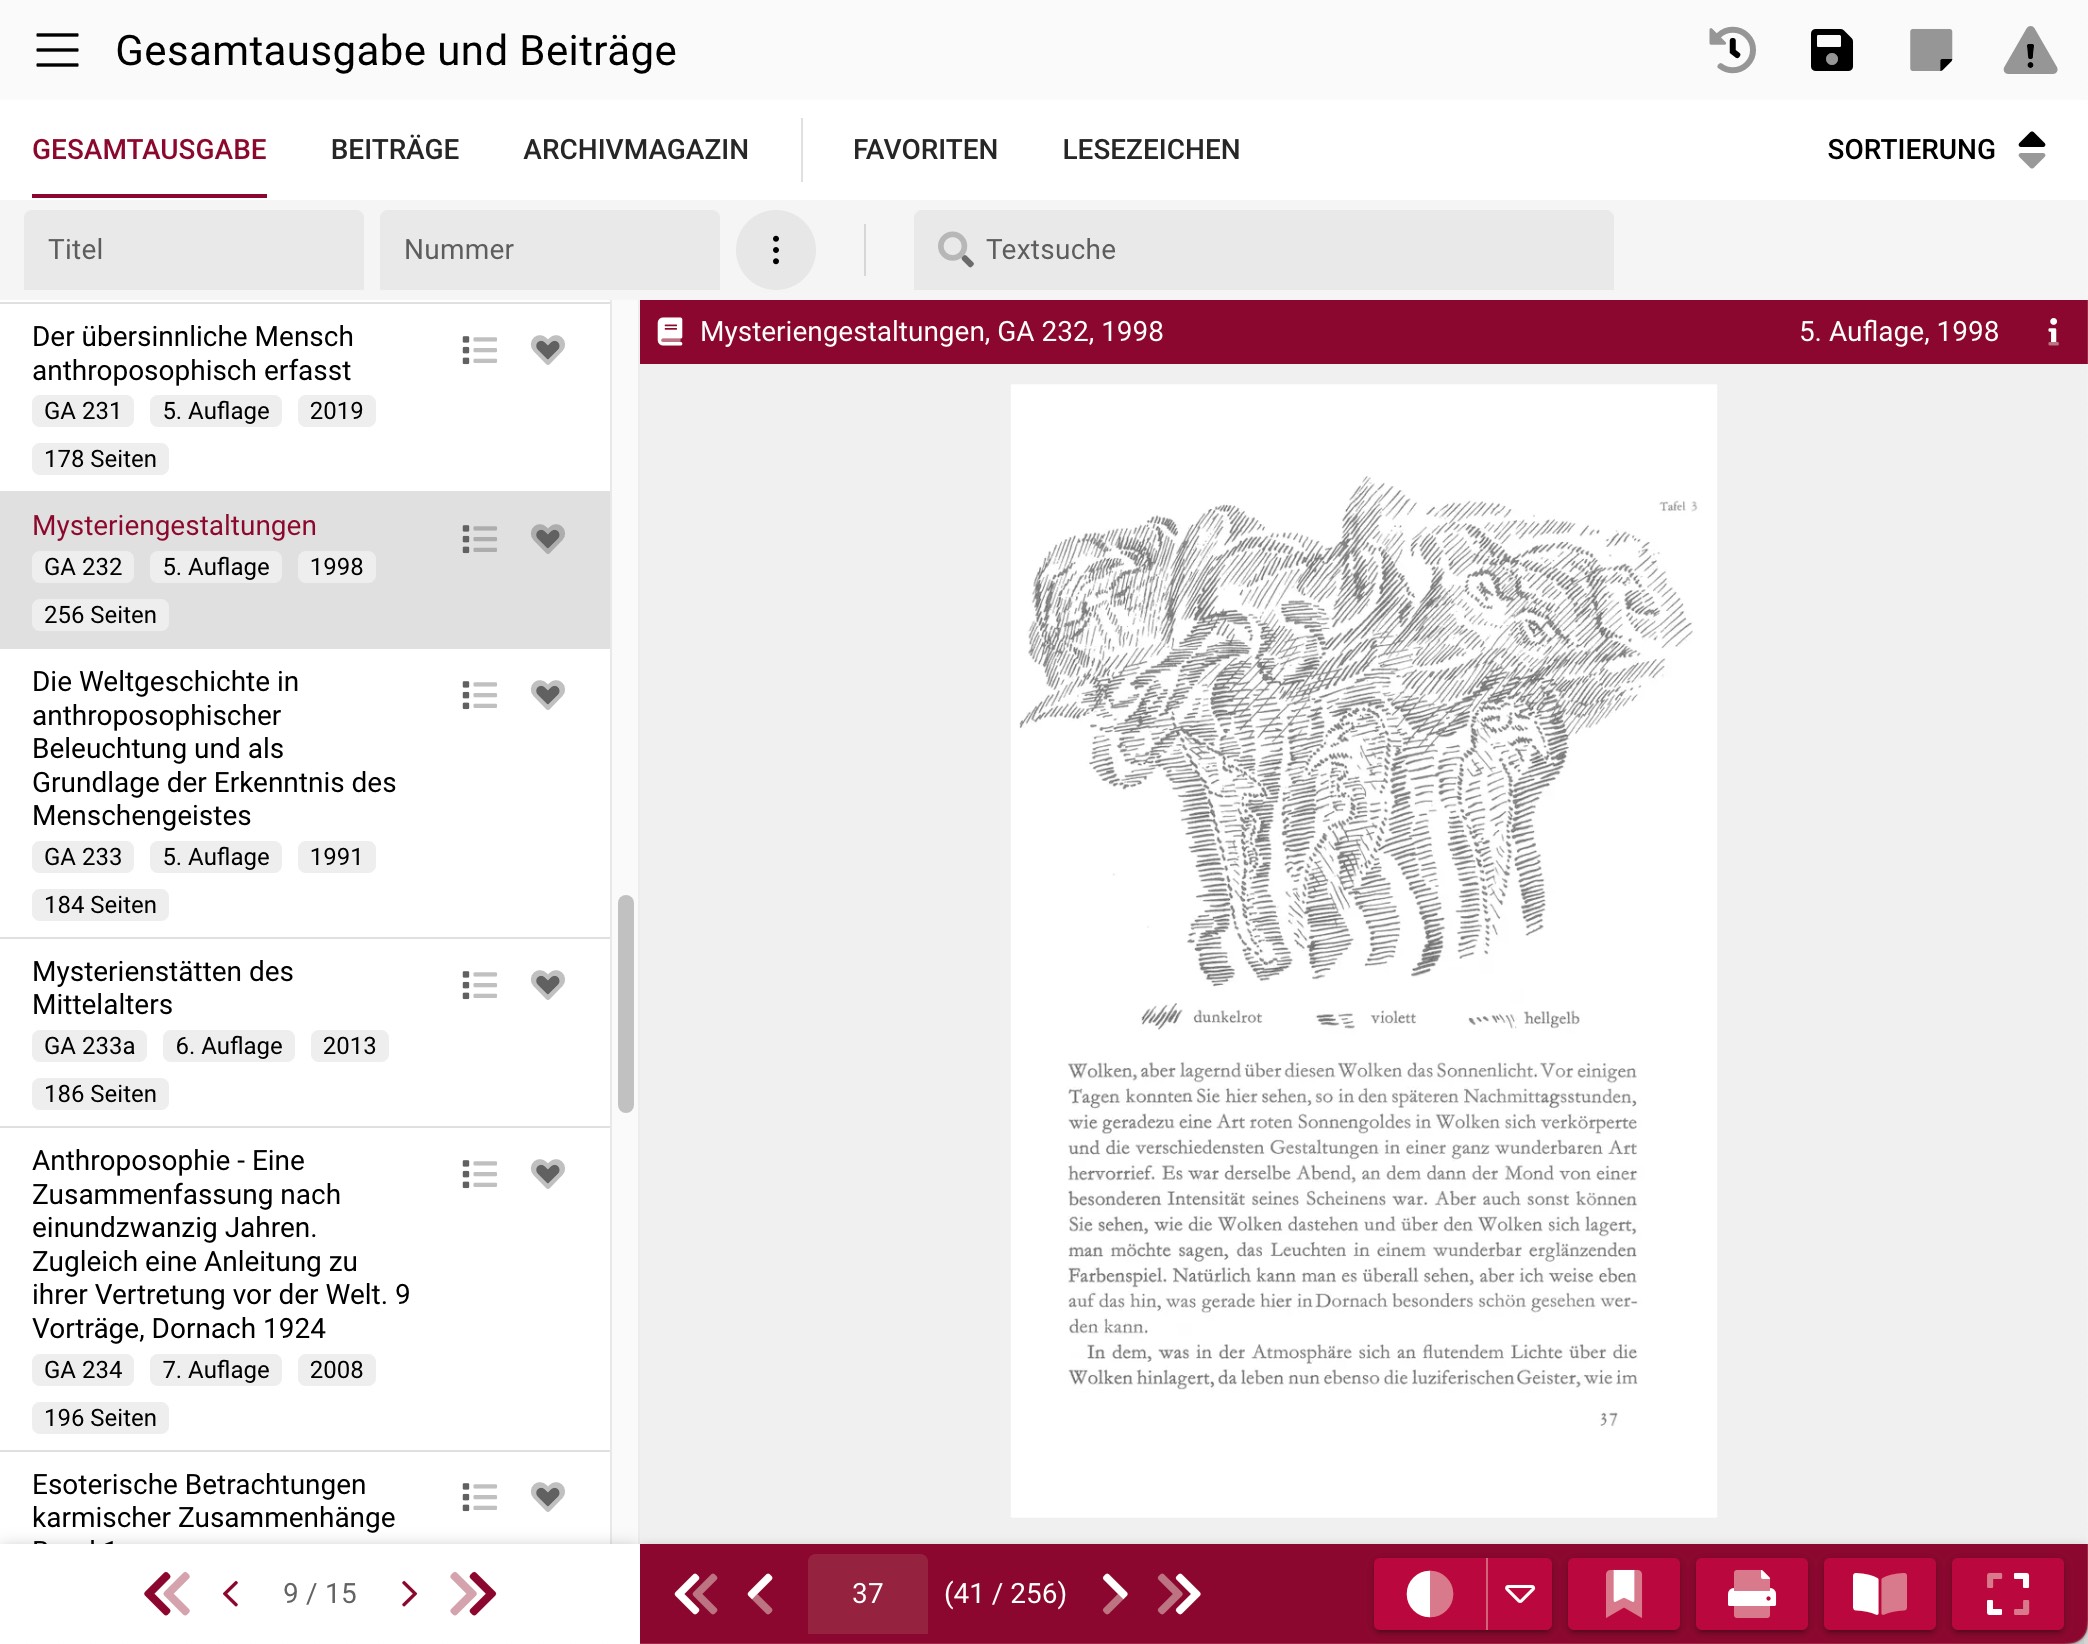The height and width of the screenshot is (1644, 2088).
Task: Switch to the BEITRÄGE tab
Action: click(x=394, y=150)
